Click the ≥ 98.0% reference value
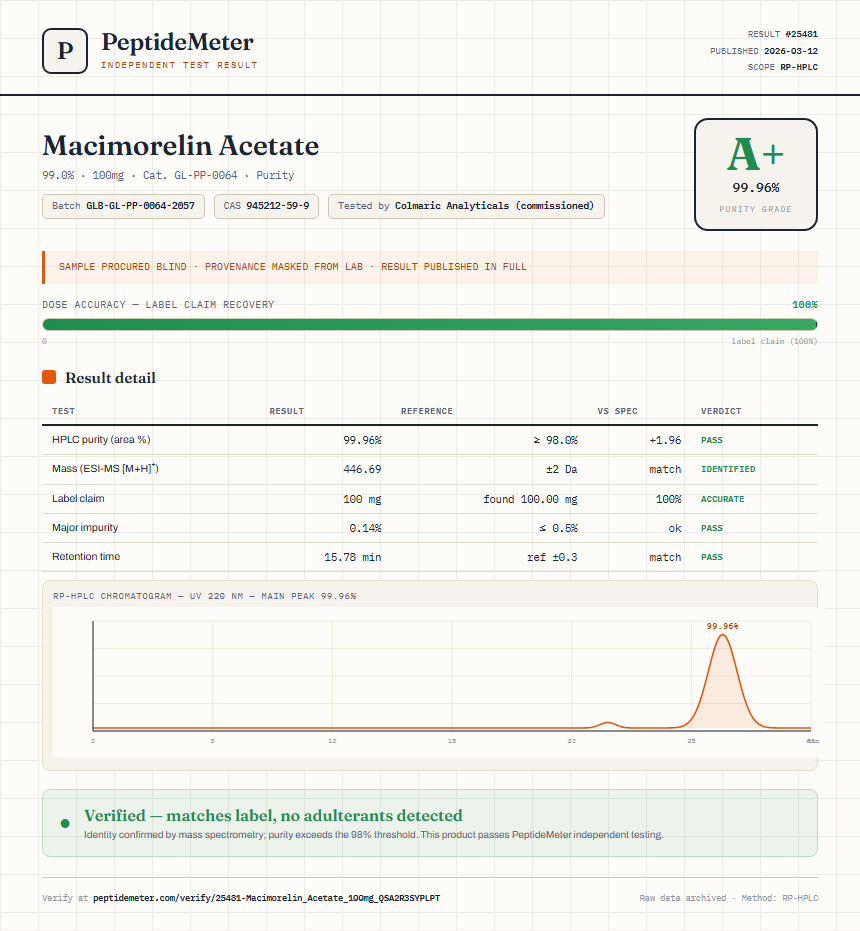Viewport: 860px width, 931px height. tap(555, 440)
